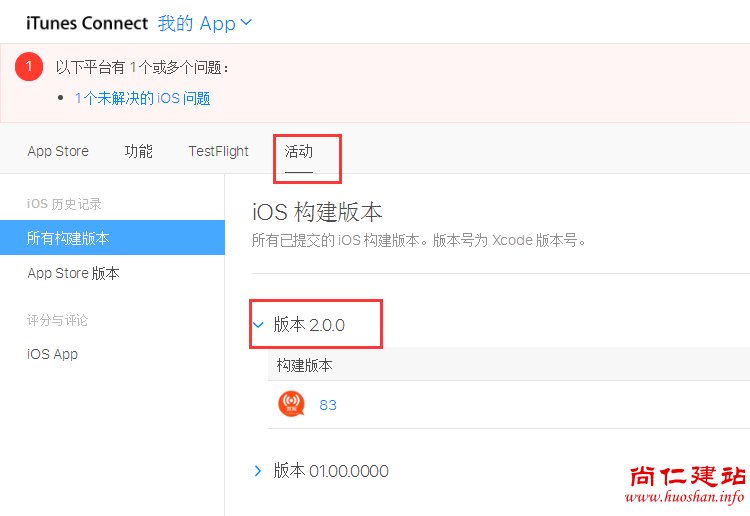
Task: Click the iOS 历史记录 sidebar heading
Action: click(64, 204)
